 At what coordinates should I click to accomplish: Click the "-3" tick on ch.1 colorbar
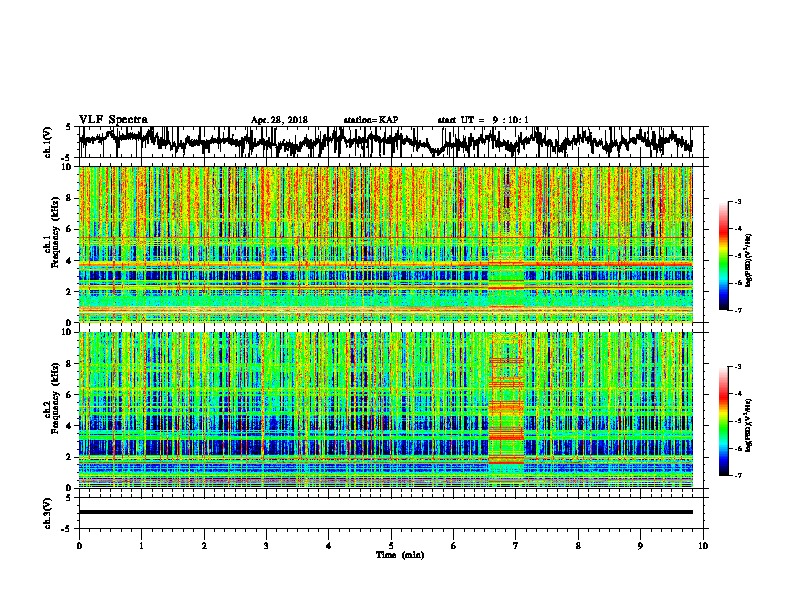[738, 202]
